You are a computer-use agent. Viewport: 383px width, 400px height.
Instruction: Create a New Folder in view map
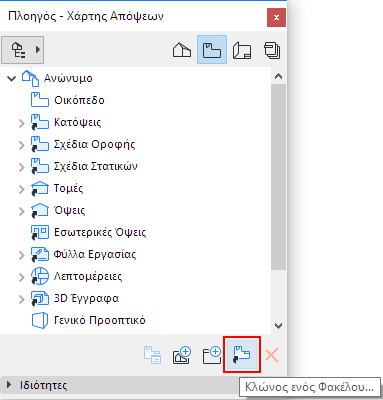212,355
